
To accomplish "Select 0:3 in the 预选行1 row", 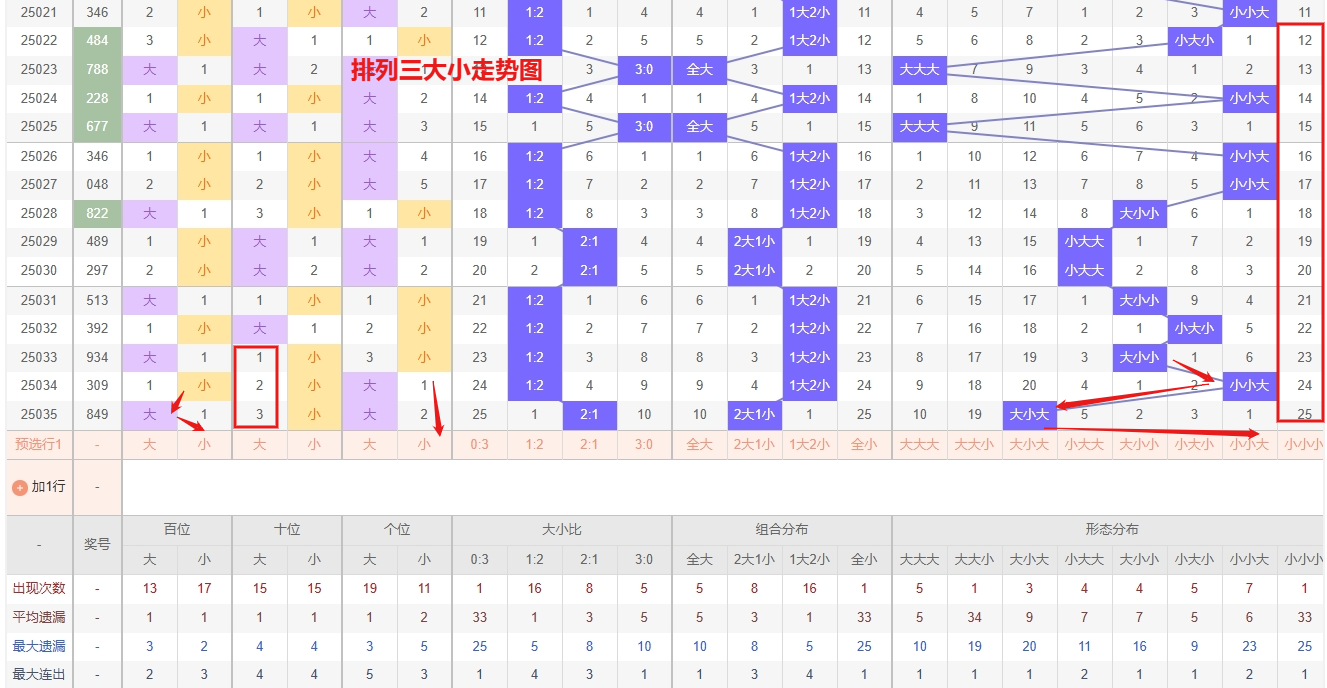I will [480, 444].
